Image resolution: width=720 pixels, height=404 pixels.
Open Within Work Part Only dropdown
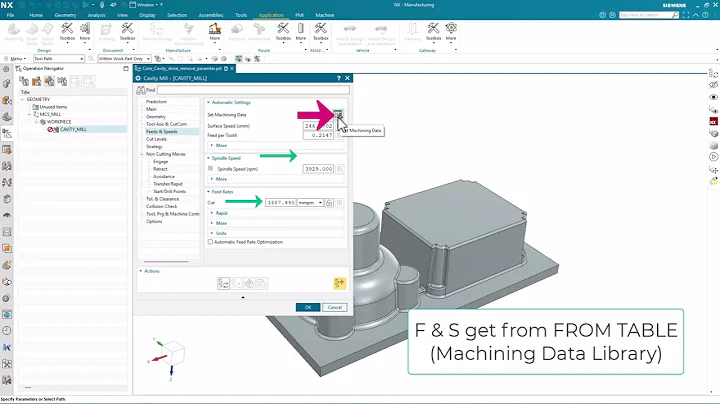[124, 59]
